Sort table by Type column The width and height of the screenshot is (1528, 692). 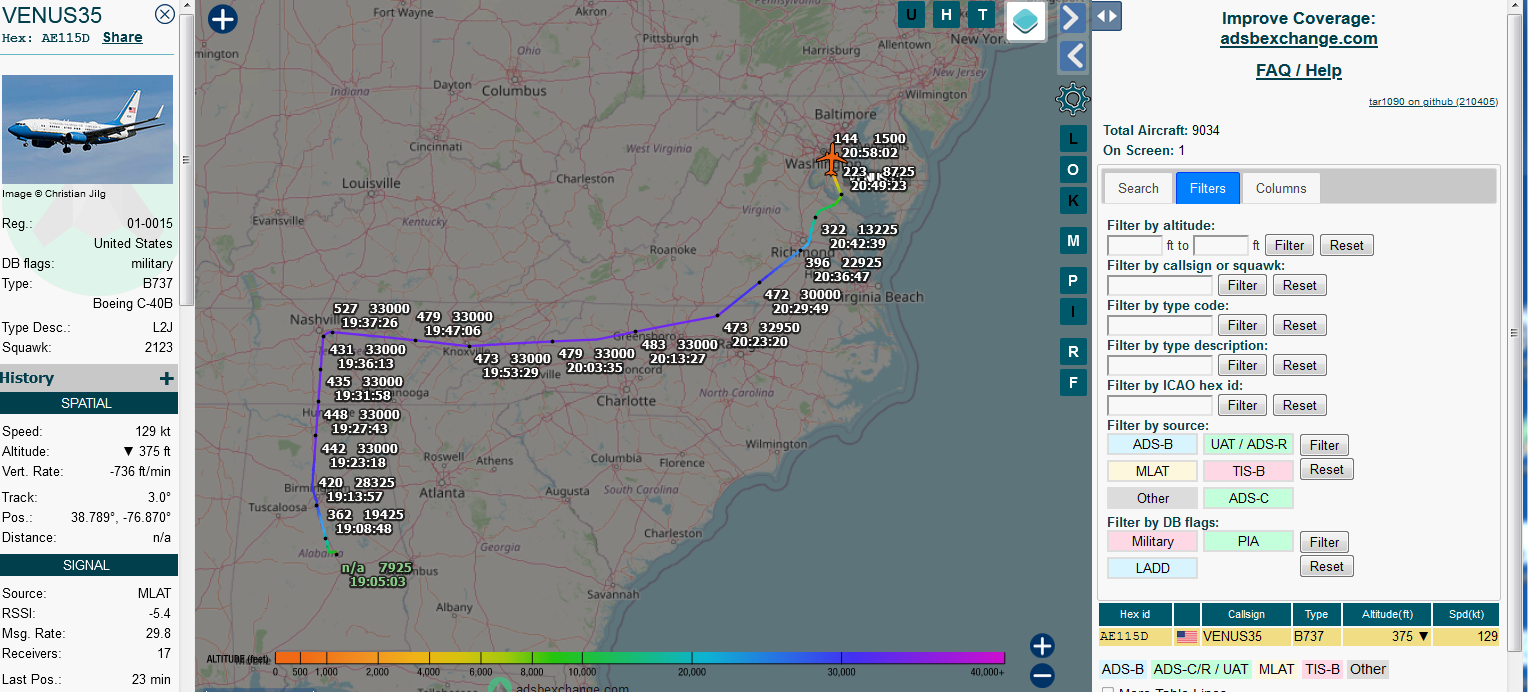pyautogui.click(x=1316, y=614)
